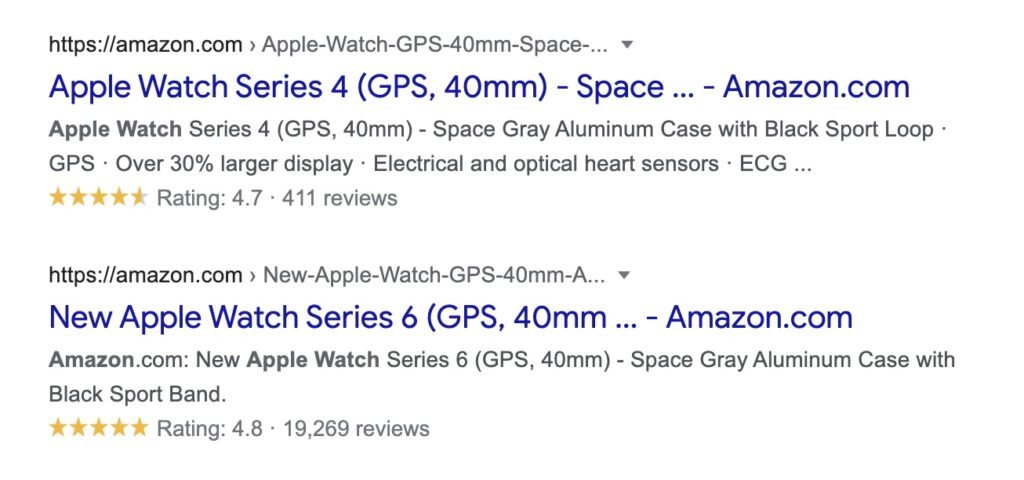This screenshot has height=480, width=1024.
Task: Click "Over 30% larger display" snippet text
Action: tap(234, 164)
